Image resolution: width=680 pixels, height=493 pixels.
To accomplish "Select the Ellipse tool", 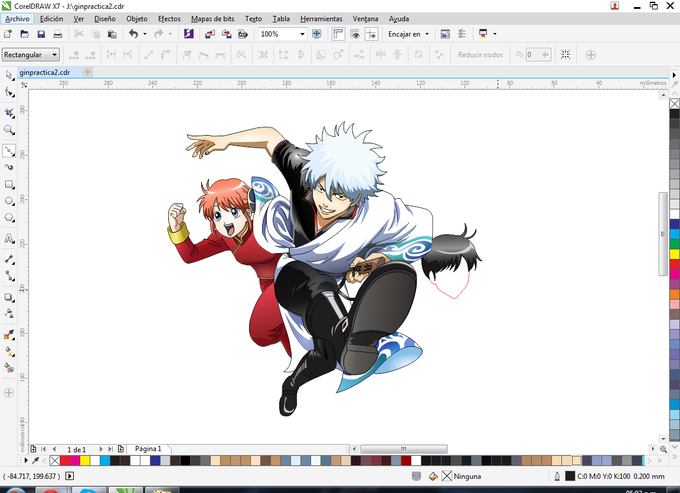I will click(9, 201).
